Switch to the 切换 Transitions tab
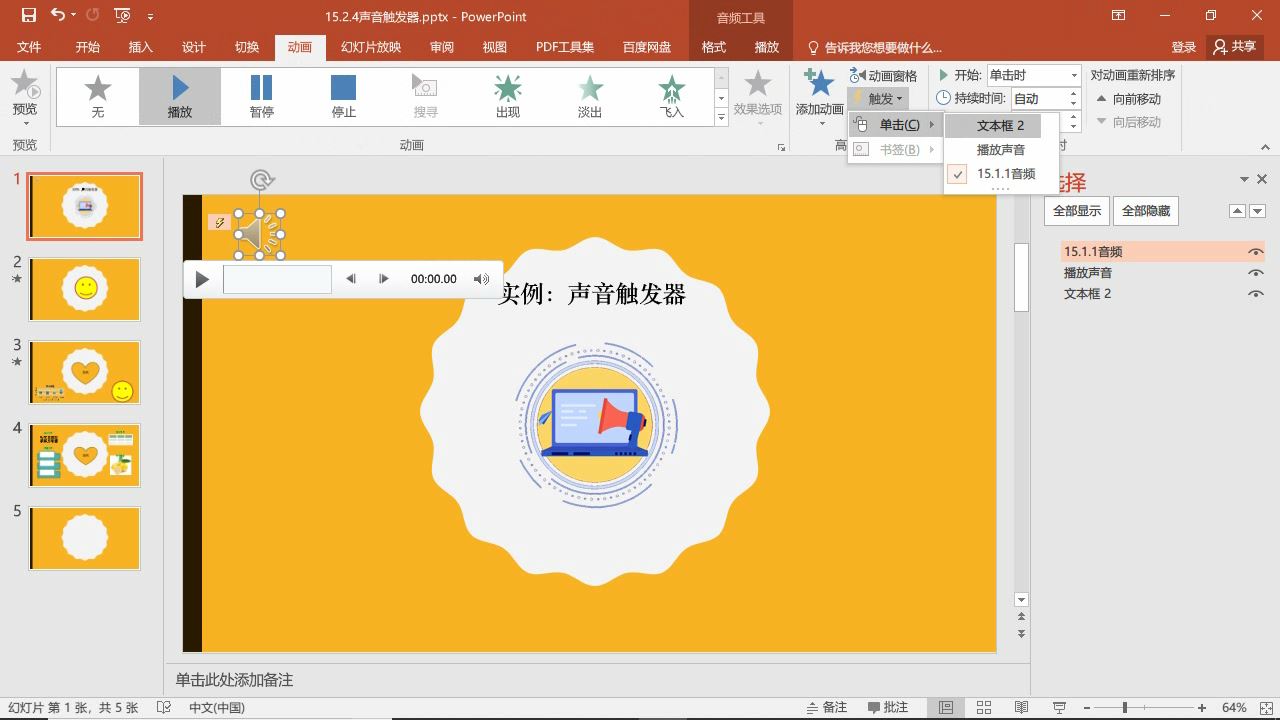The image size is (1280, 720). pyautogui.click(x=246, y=47)
